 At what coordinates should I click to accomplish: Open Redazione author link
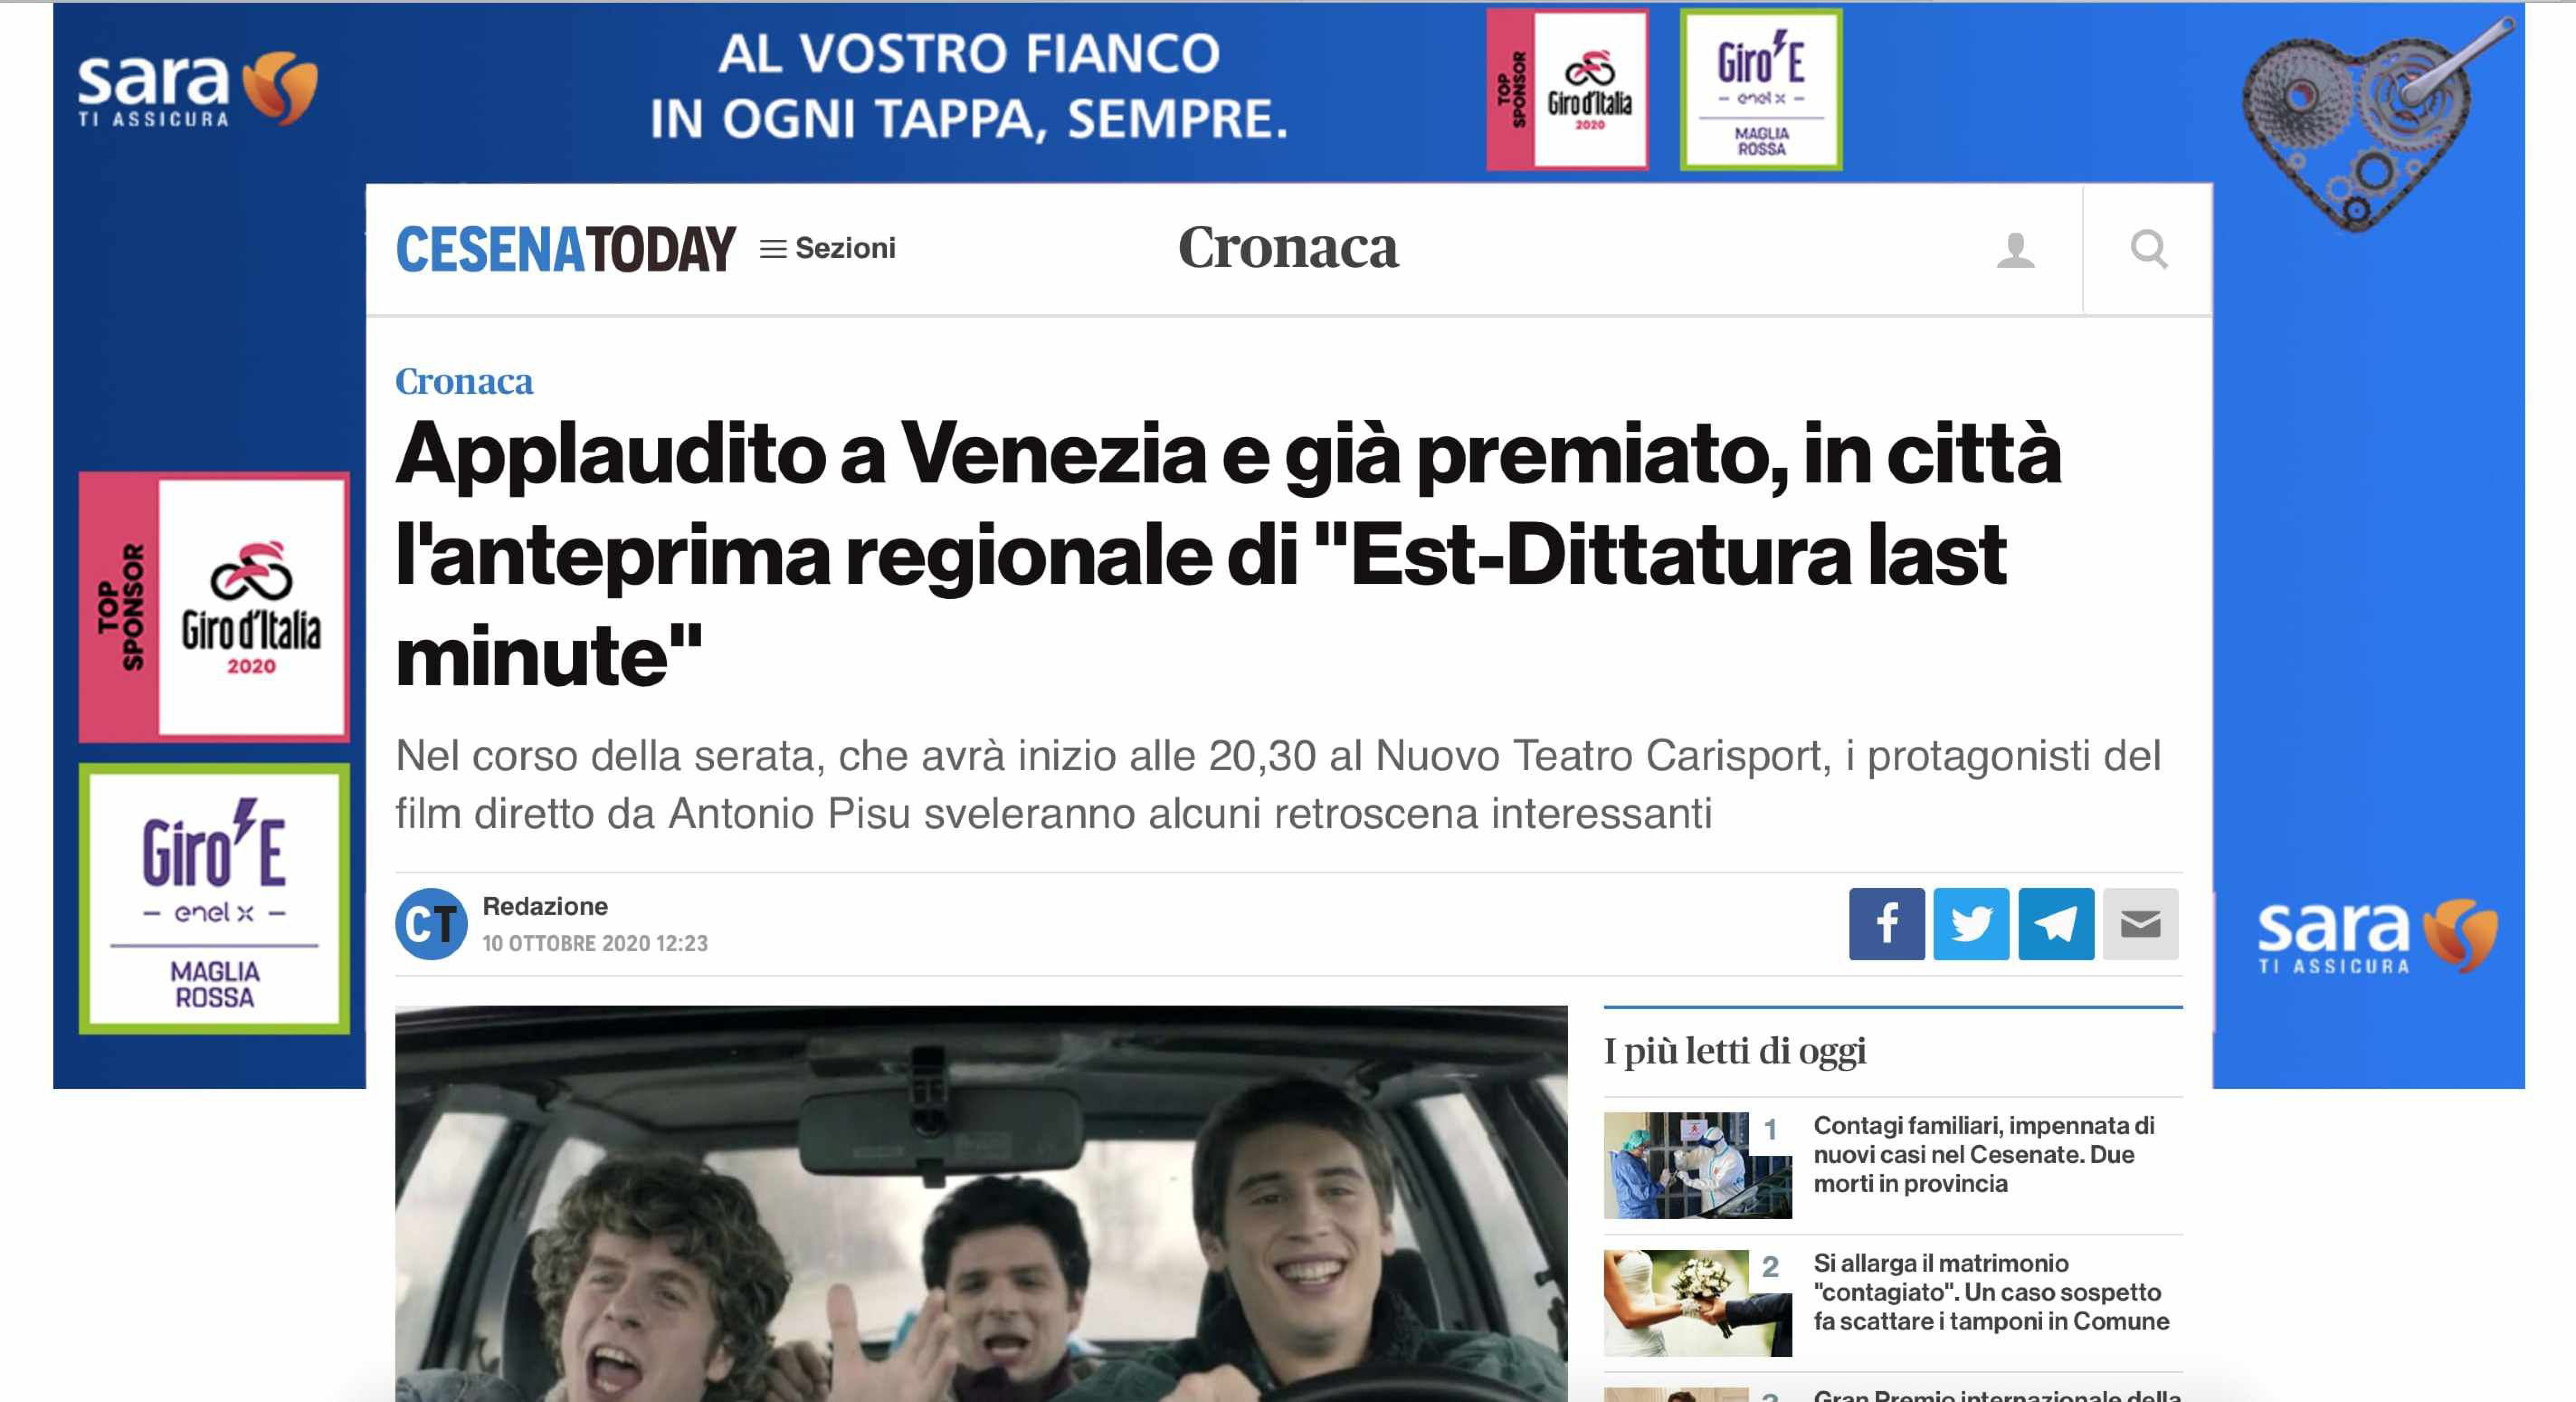(545, 906)
